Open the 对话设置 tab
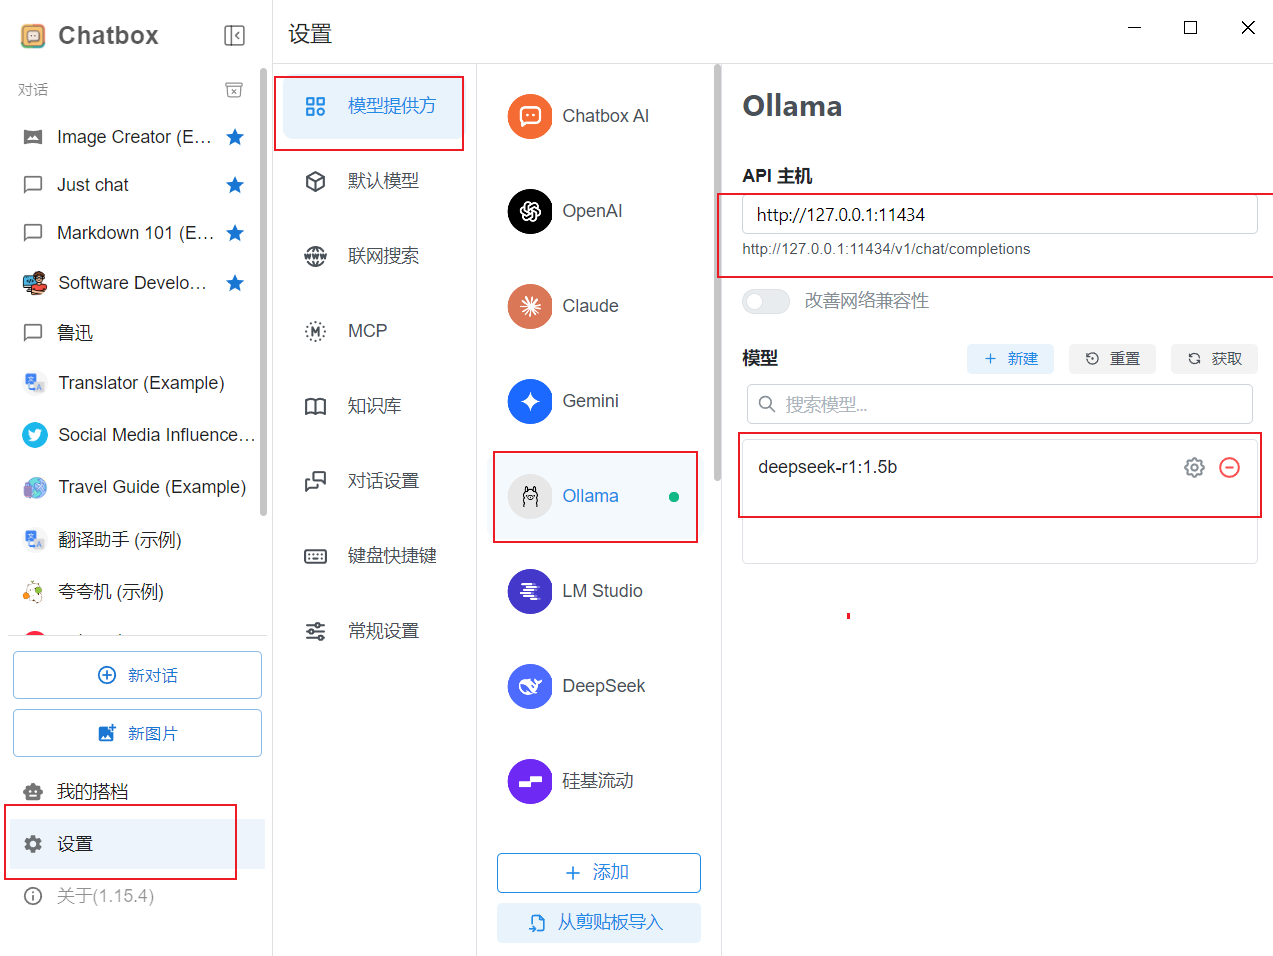This screenshot has width=1273, height=956. tap(372, 481)
